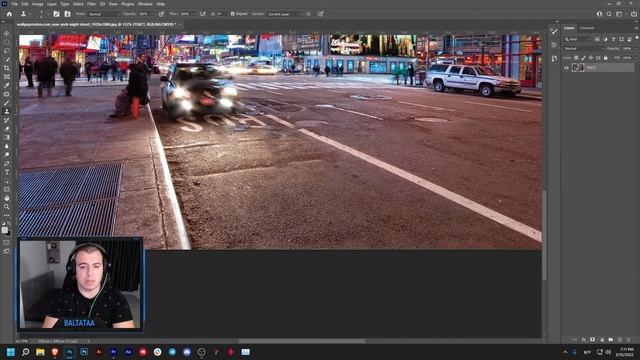
Task: Select the Lasso tool
Action: pos(7,51)
